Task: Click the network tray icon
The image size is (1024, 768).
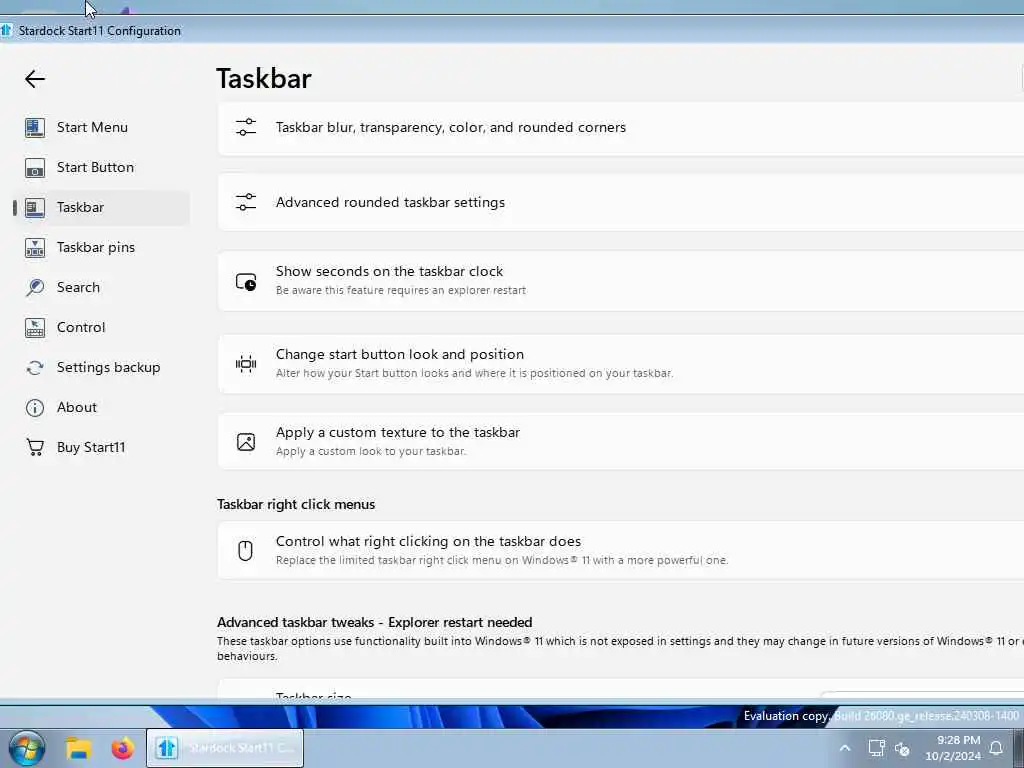Action: [x=876, y=748]
